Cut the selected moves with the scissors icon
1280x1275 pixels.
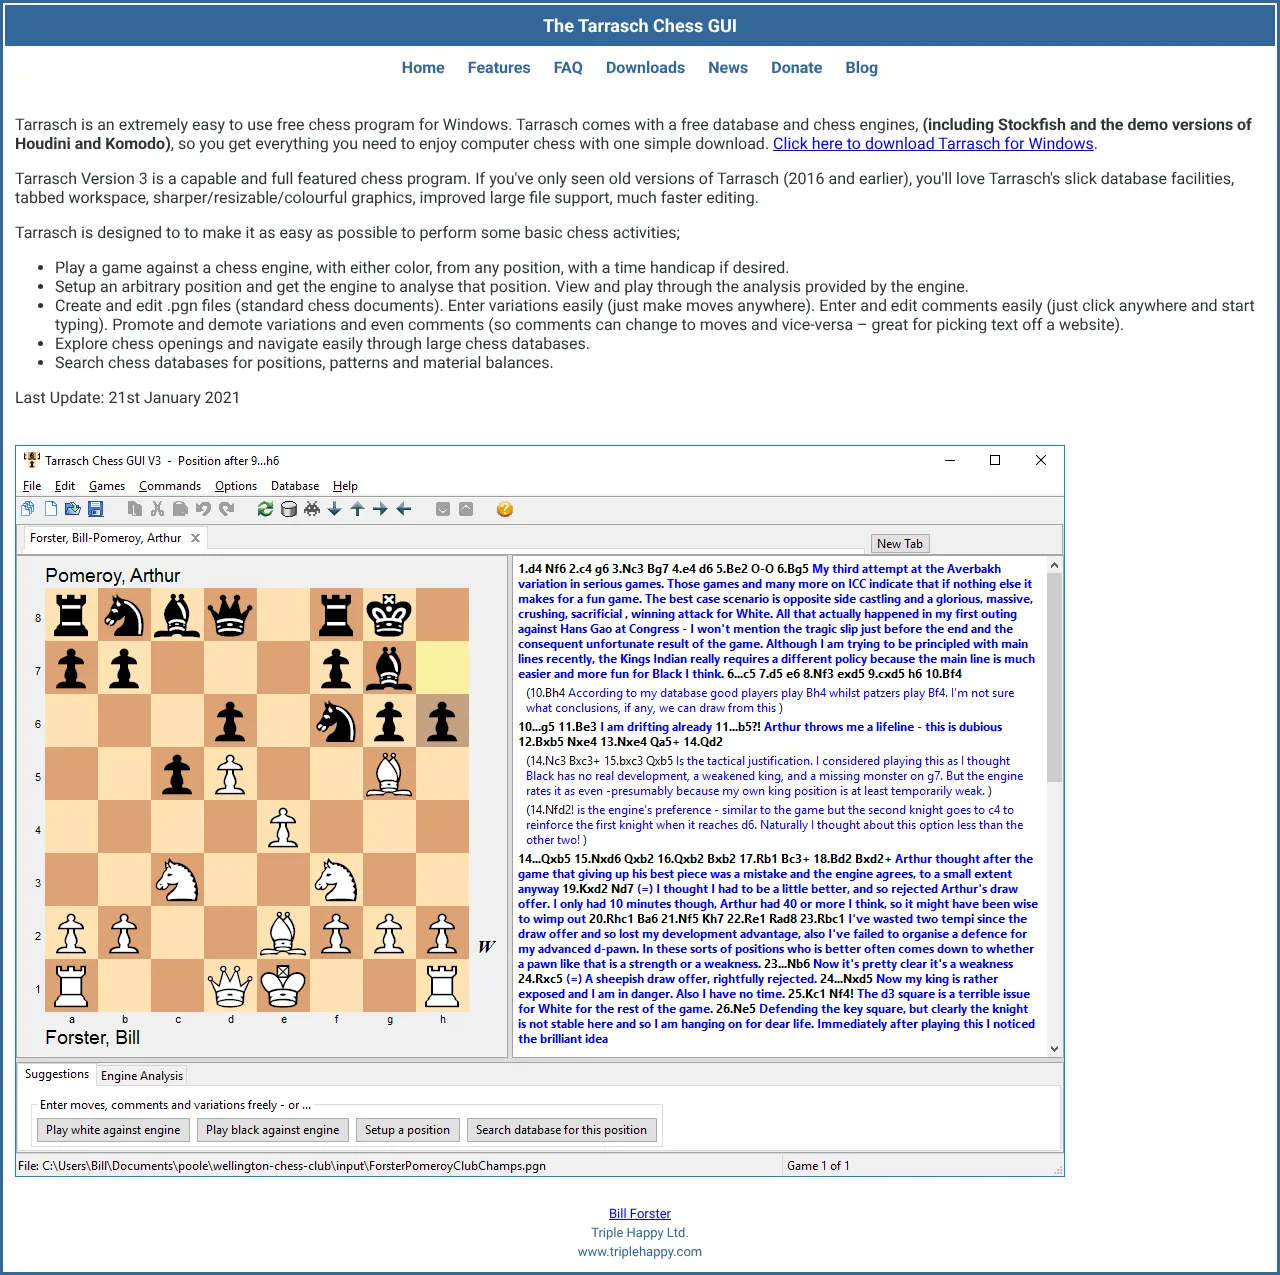tap(157, 509)
